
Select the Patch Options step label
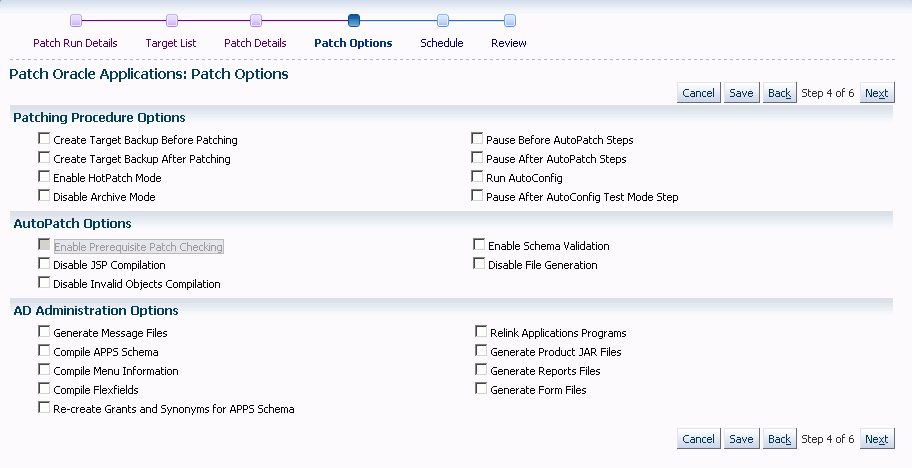tap(353, 43)
